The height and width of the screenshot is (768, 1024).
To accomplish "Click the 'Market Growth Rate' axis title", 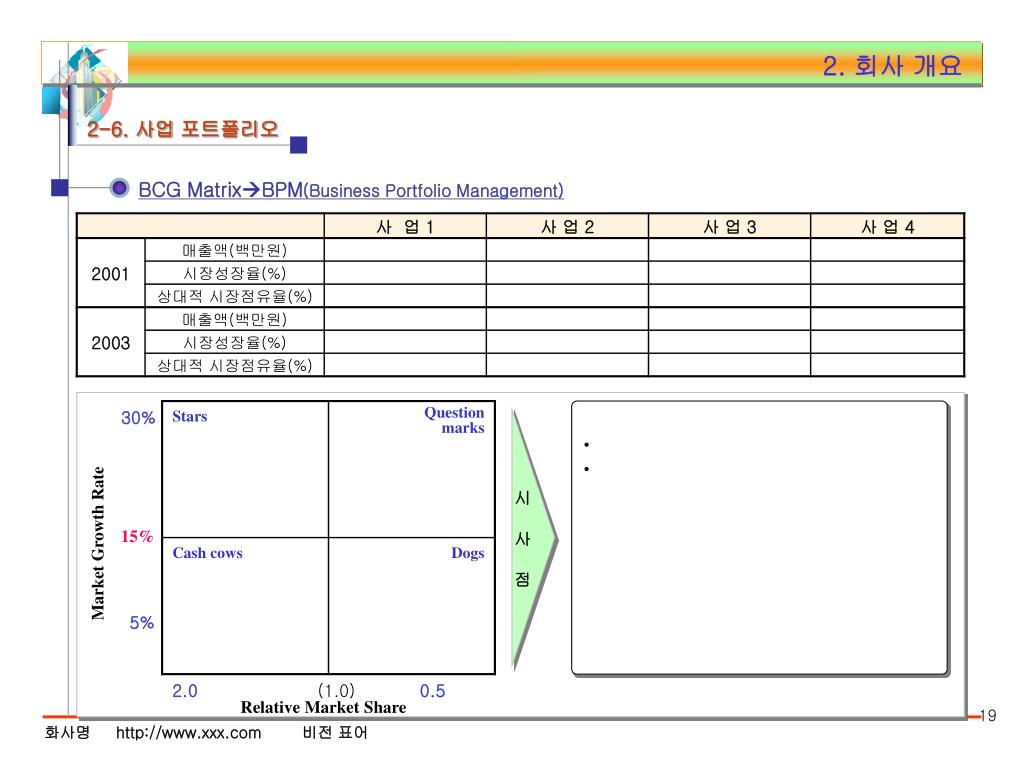I will coord(98,543).
